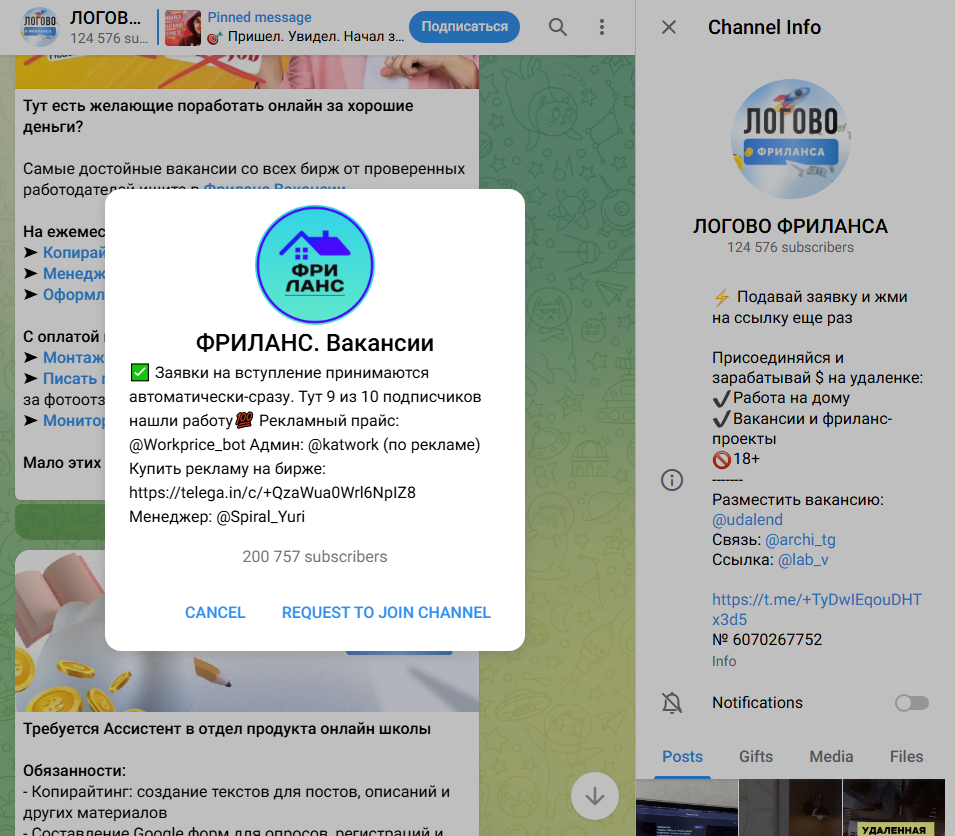The image size is (955, 836).
Task: Click the № 6070267752 text
Action: pos(767,639)
